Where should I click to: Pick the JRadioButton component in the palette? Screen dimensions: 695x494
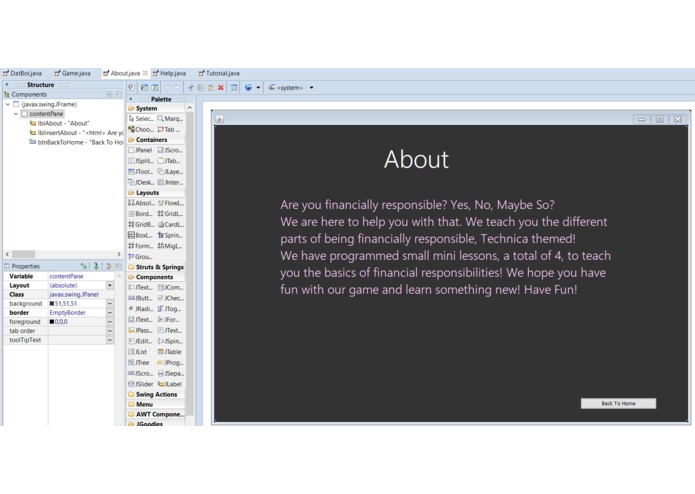tap(141, 309)
